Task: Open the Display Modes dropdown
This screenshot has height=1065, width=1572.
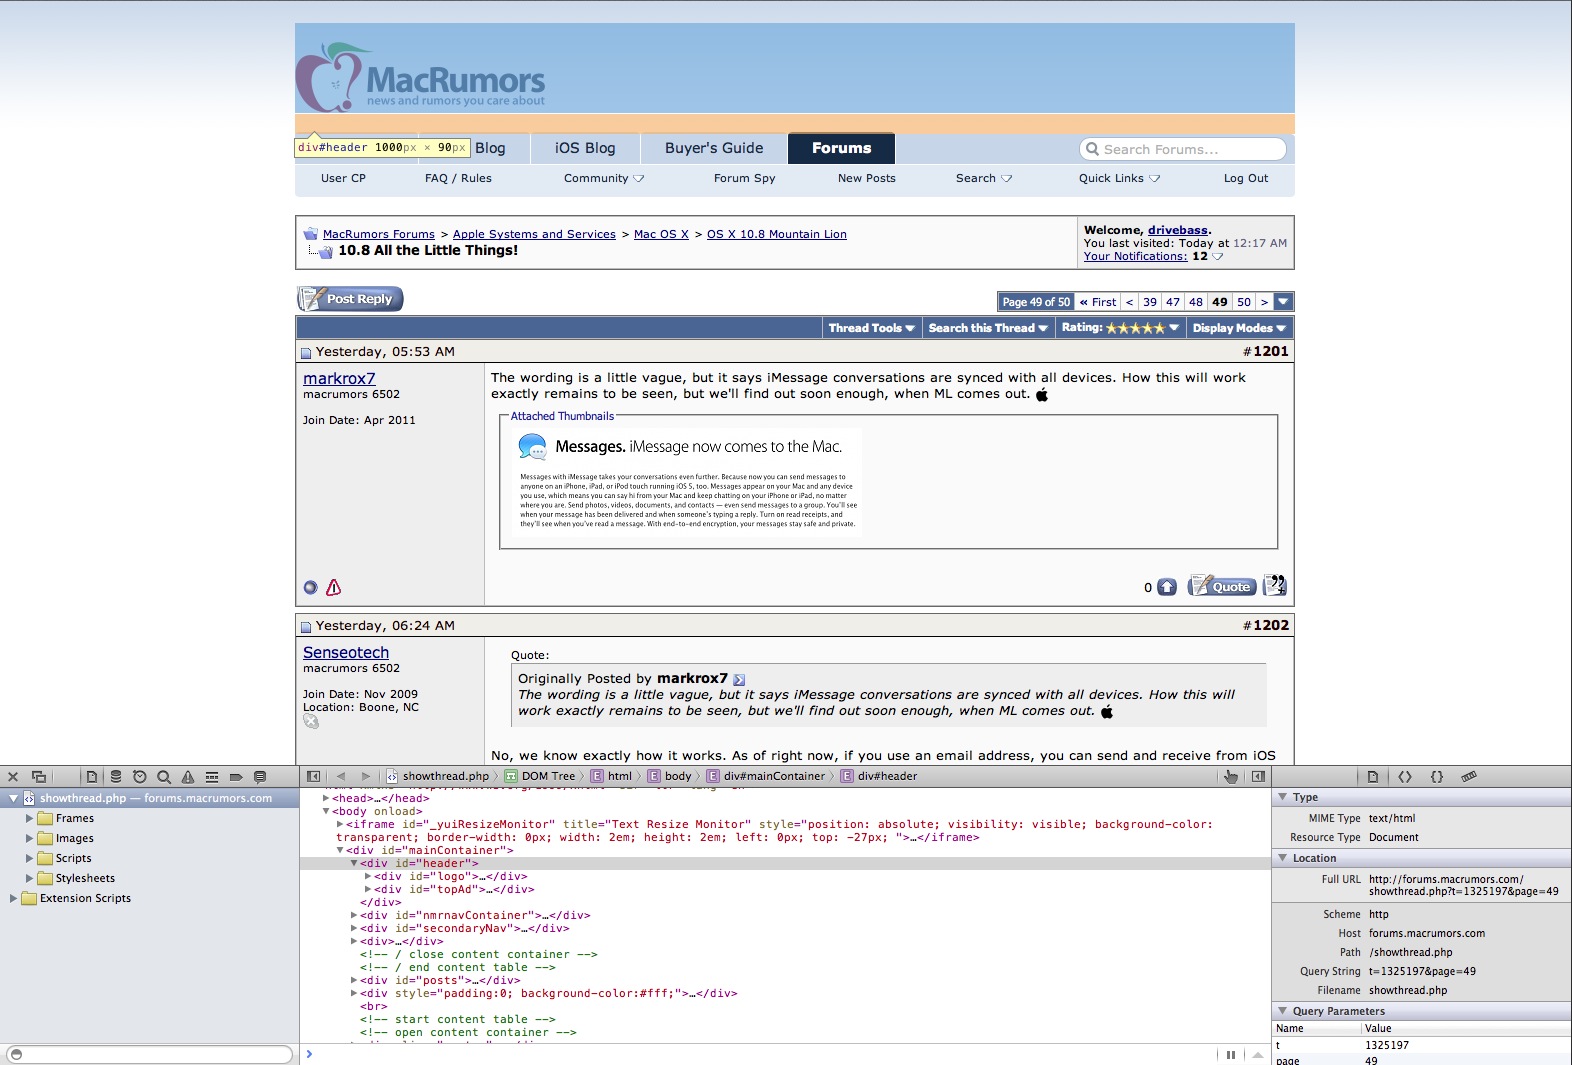Action: click(1239, 328)
